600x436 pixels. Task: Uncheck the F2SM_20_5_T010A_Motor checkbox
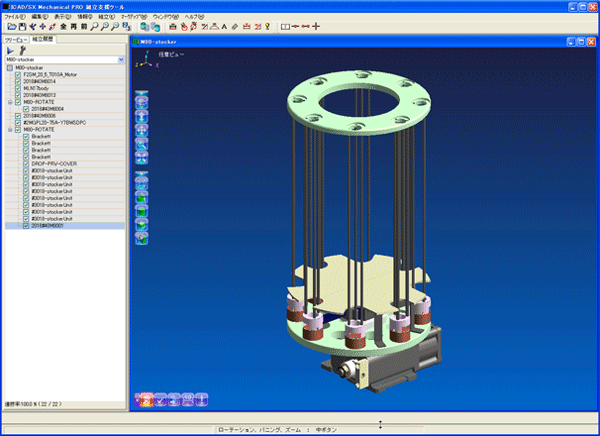point(18,74)
